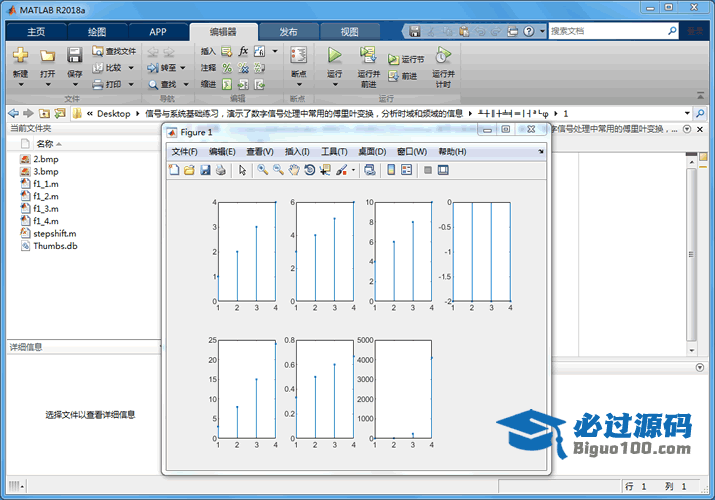Select 2.bmp in the file list
The image size is (715, 500).
(46, 159)
